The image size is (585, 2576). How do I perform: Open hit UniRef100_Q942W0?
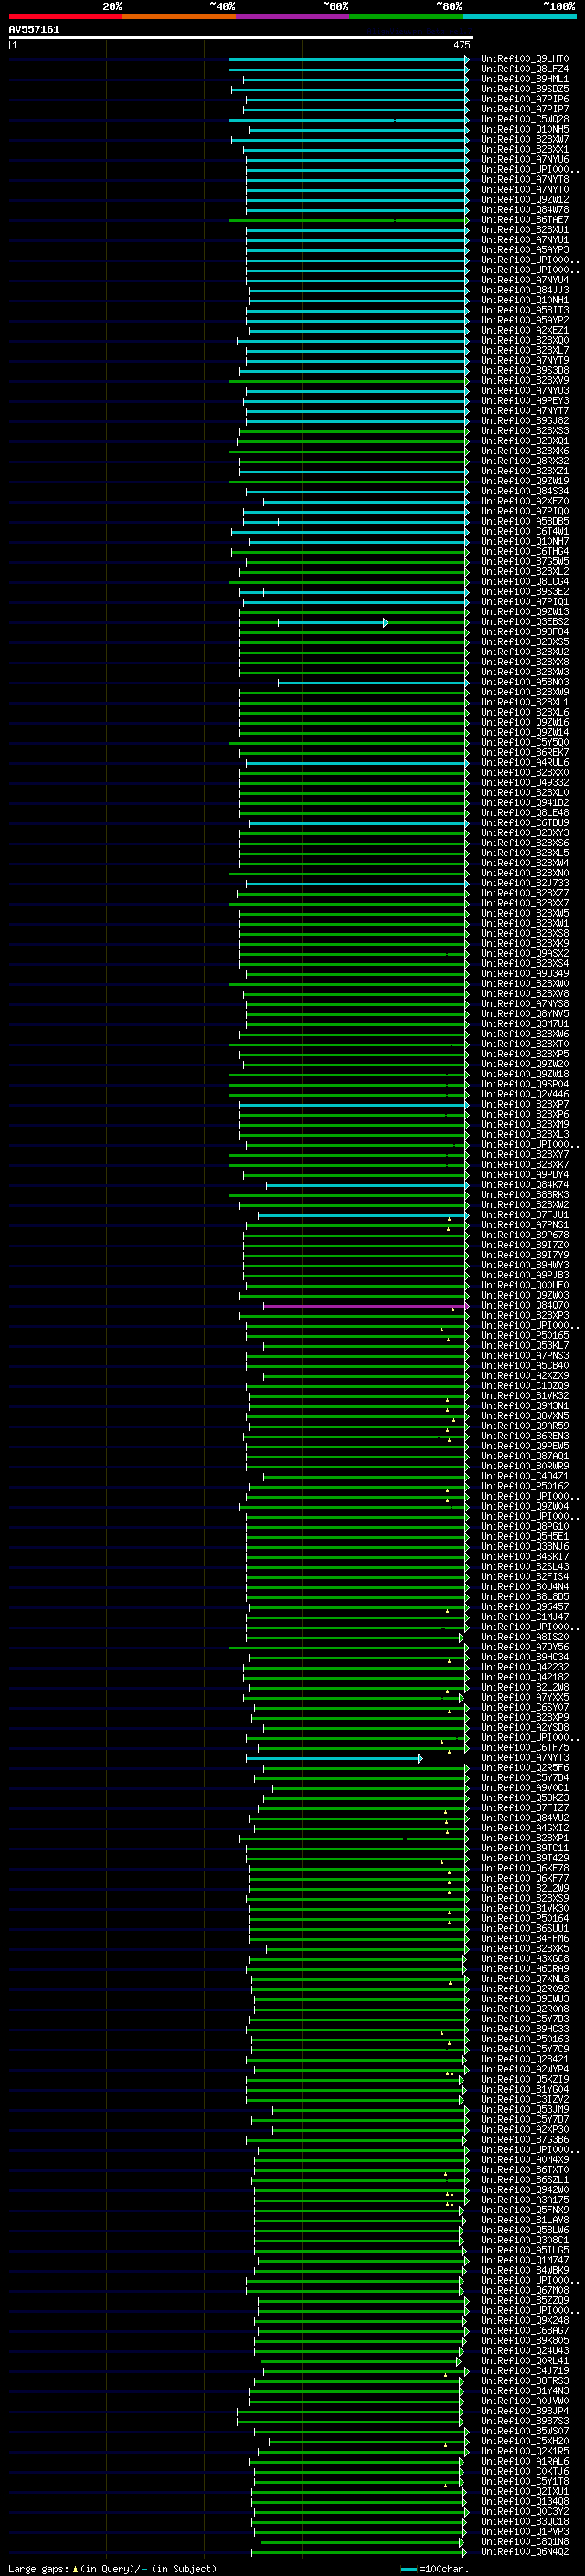[524, 2190]
